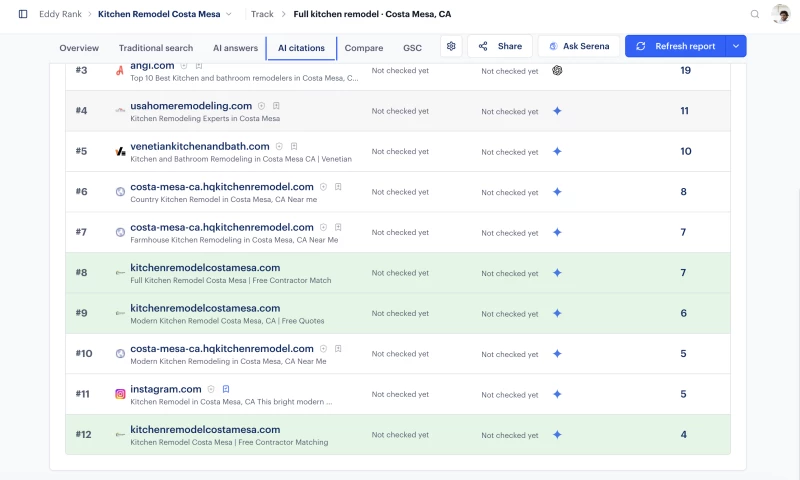Screen dimensions: 800x480
Task: Bookmark the Modern Kitchen Remodeling row #10
Action: tap(338, 349)
